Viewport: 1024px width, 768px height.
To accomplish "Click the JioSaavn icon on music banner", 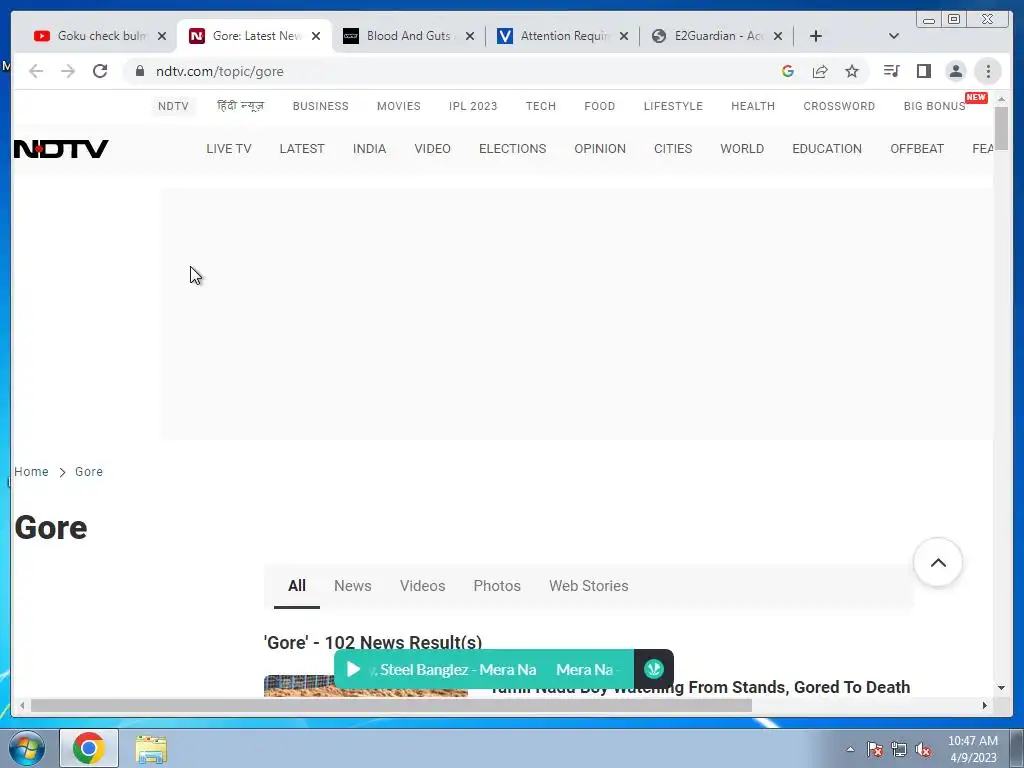I will click(654, 669).
